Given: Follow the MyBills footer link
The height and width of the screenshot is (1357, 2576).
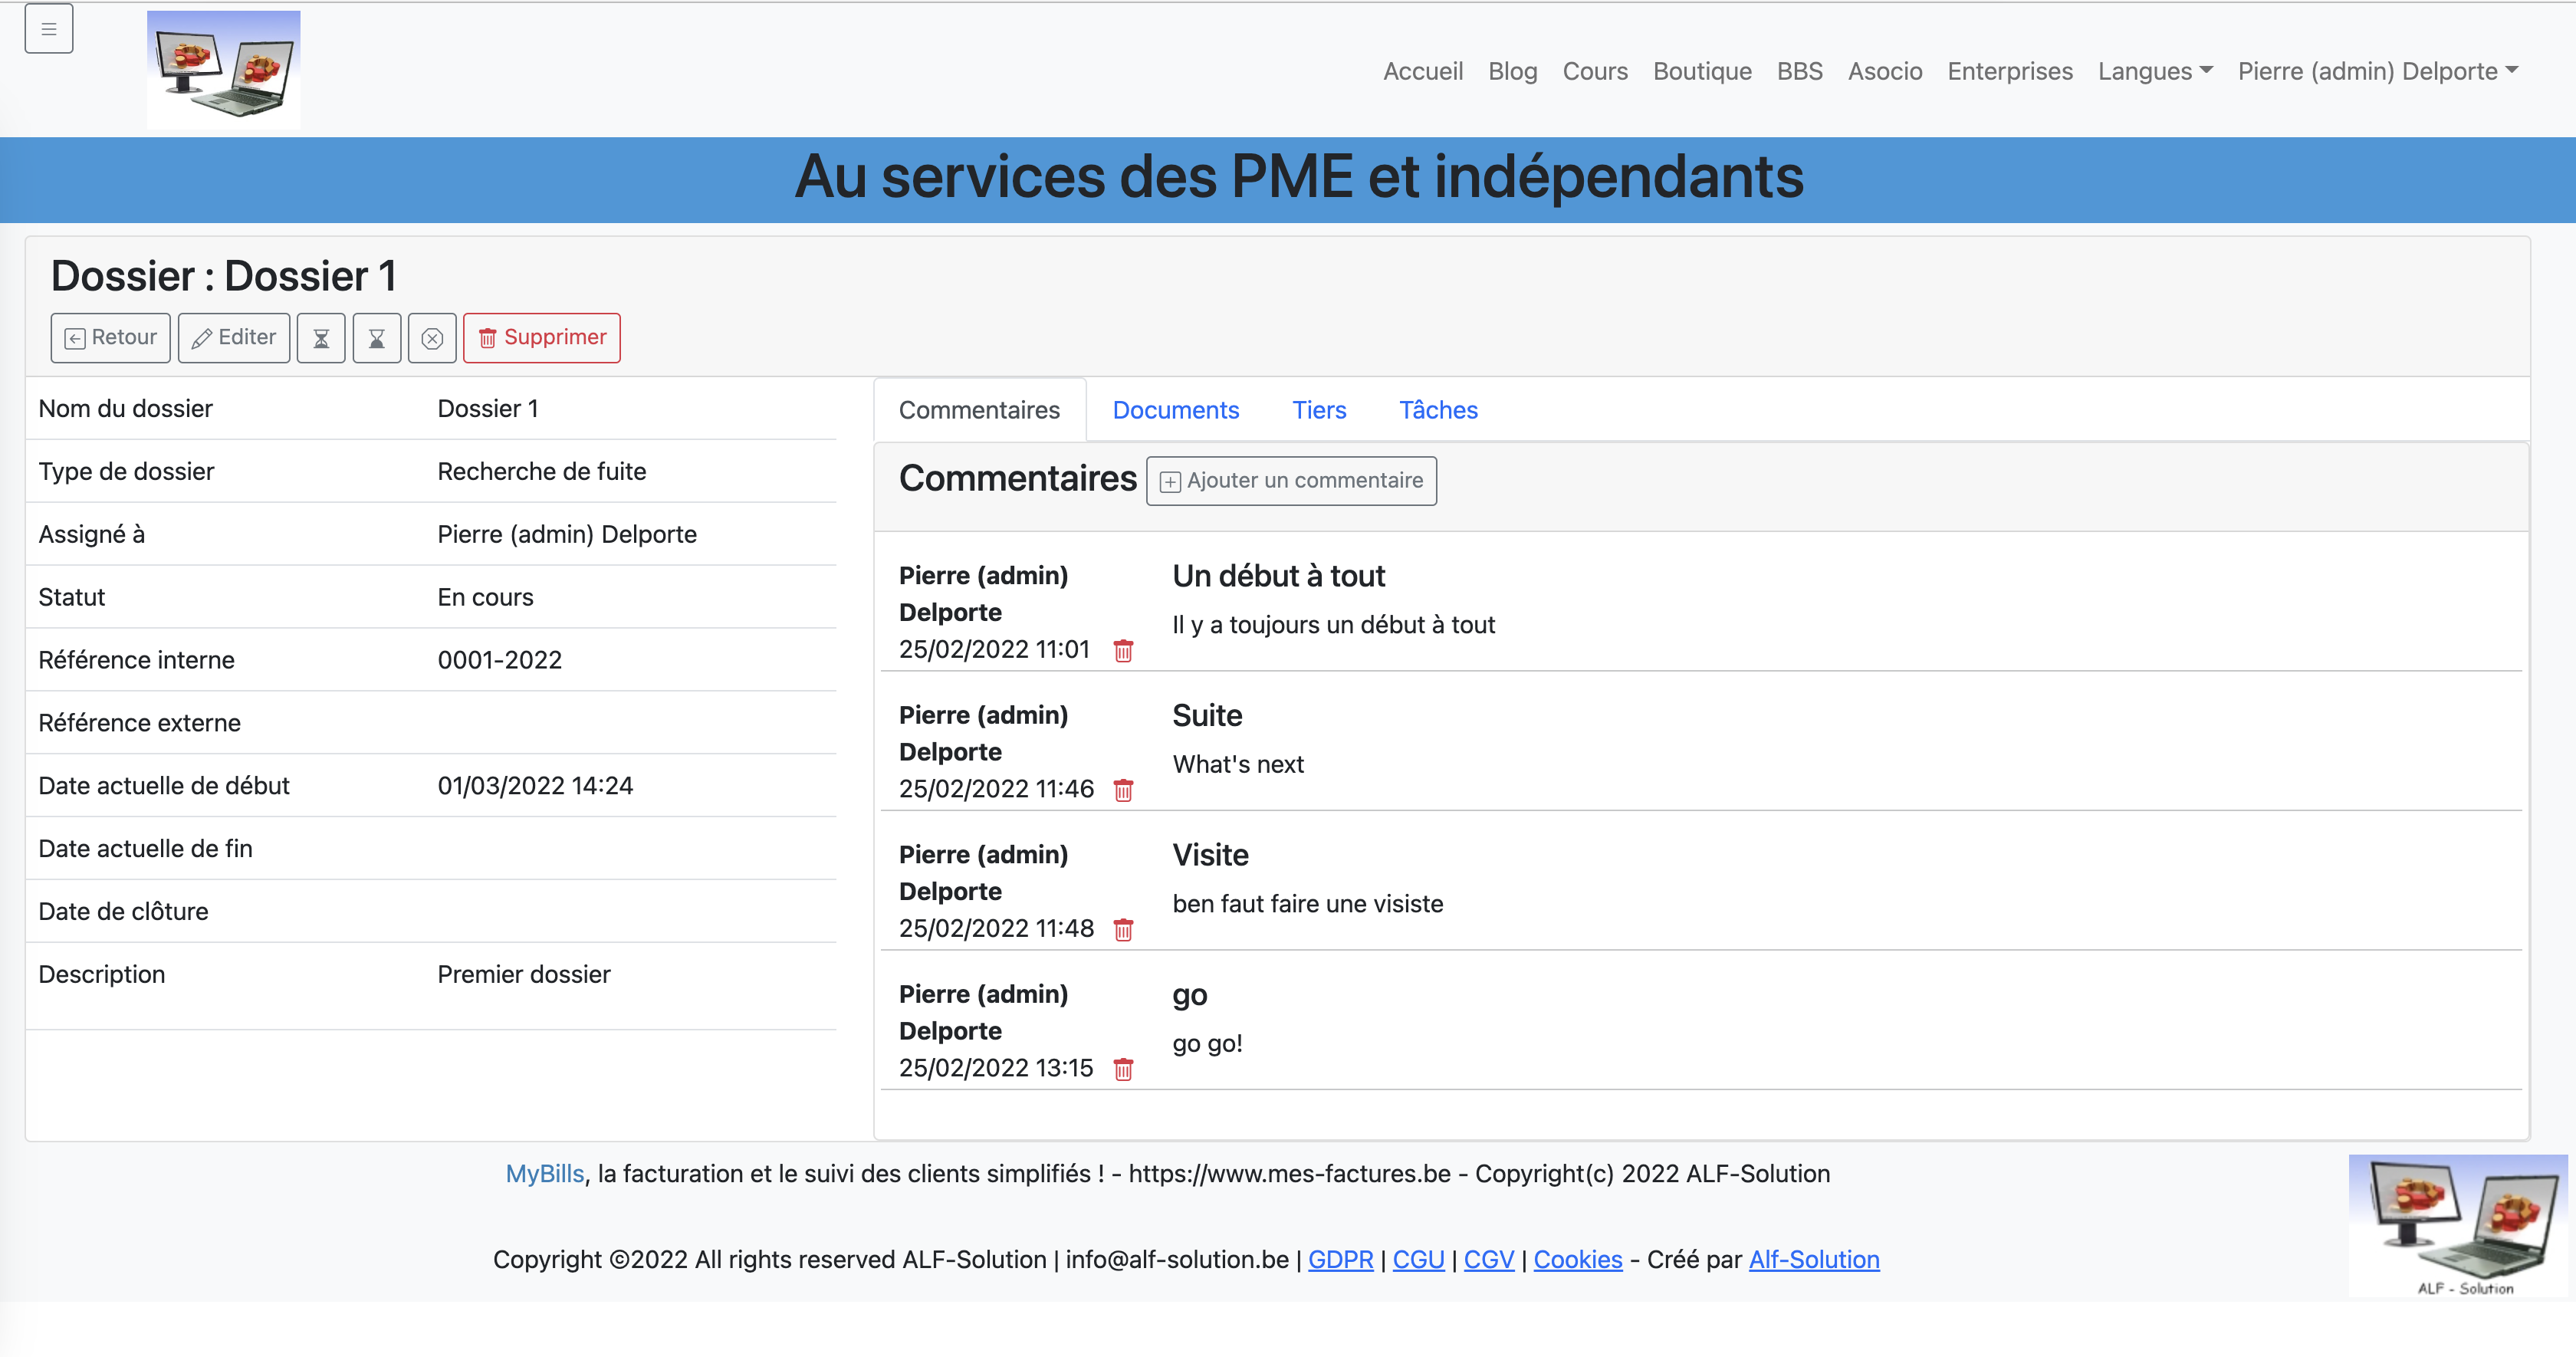Looking at the screenshot, I should pos(545,1173).
